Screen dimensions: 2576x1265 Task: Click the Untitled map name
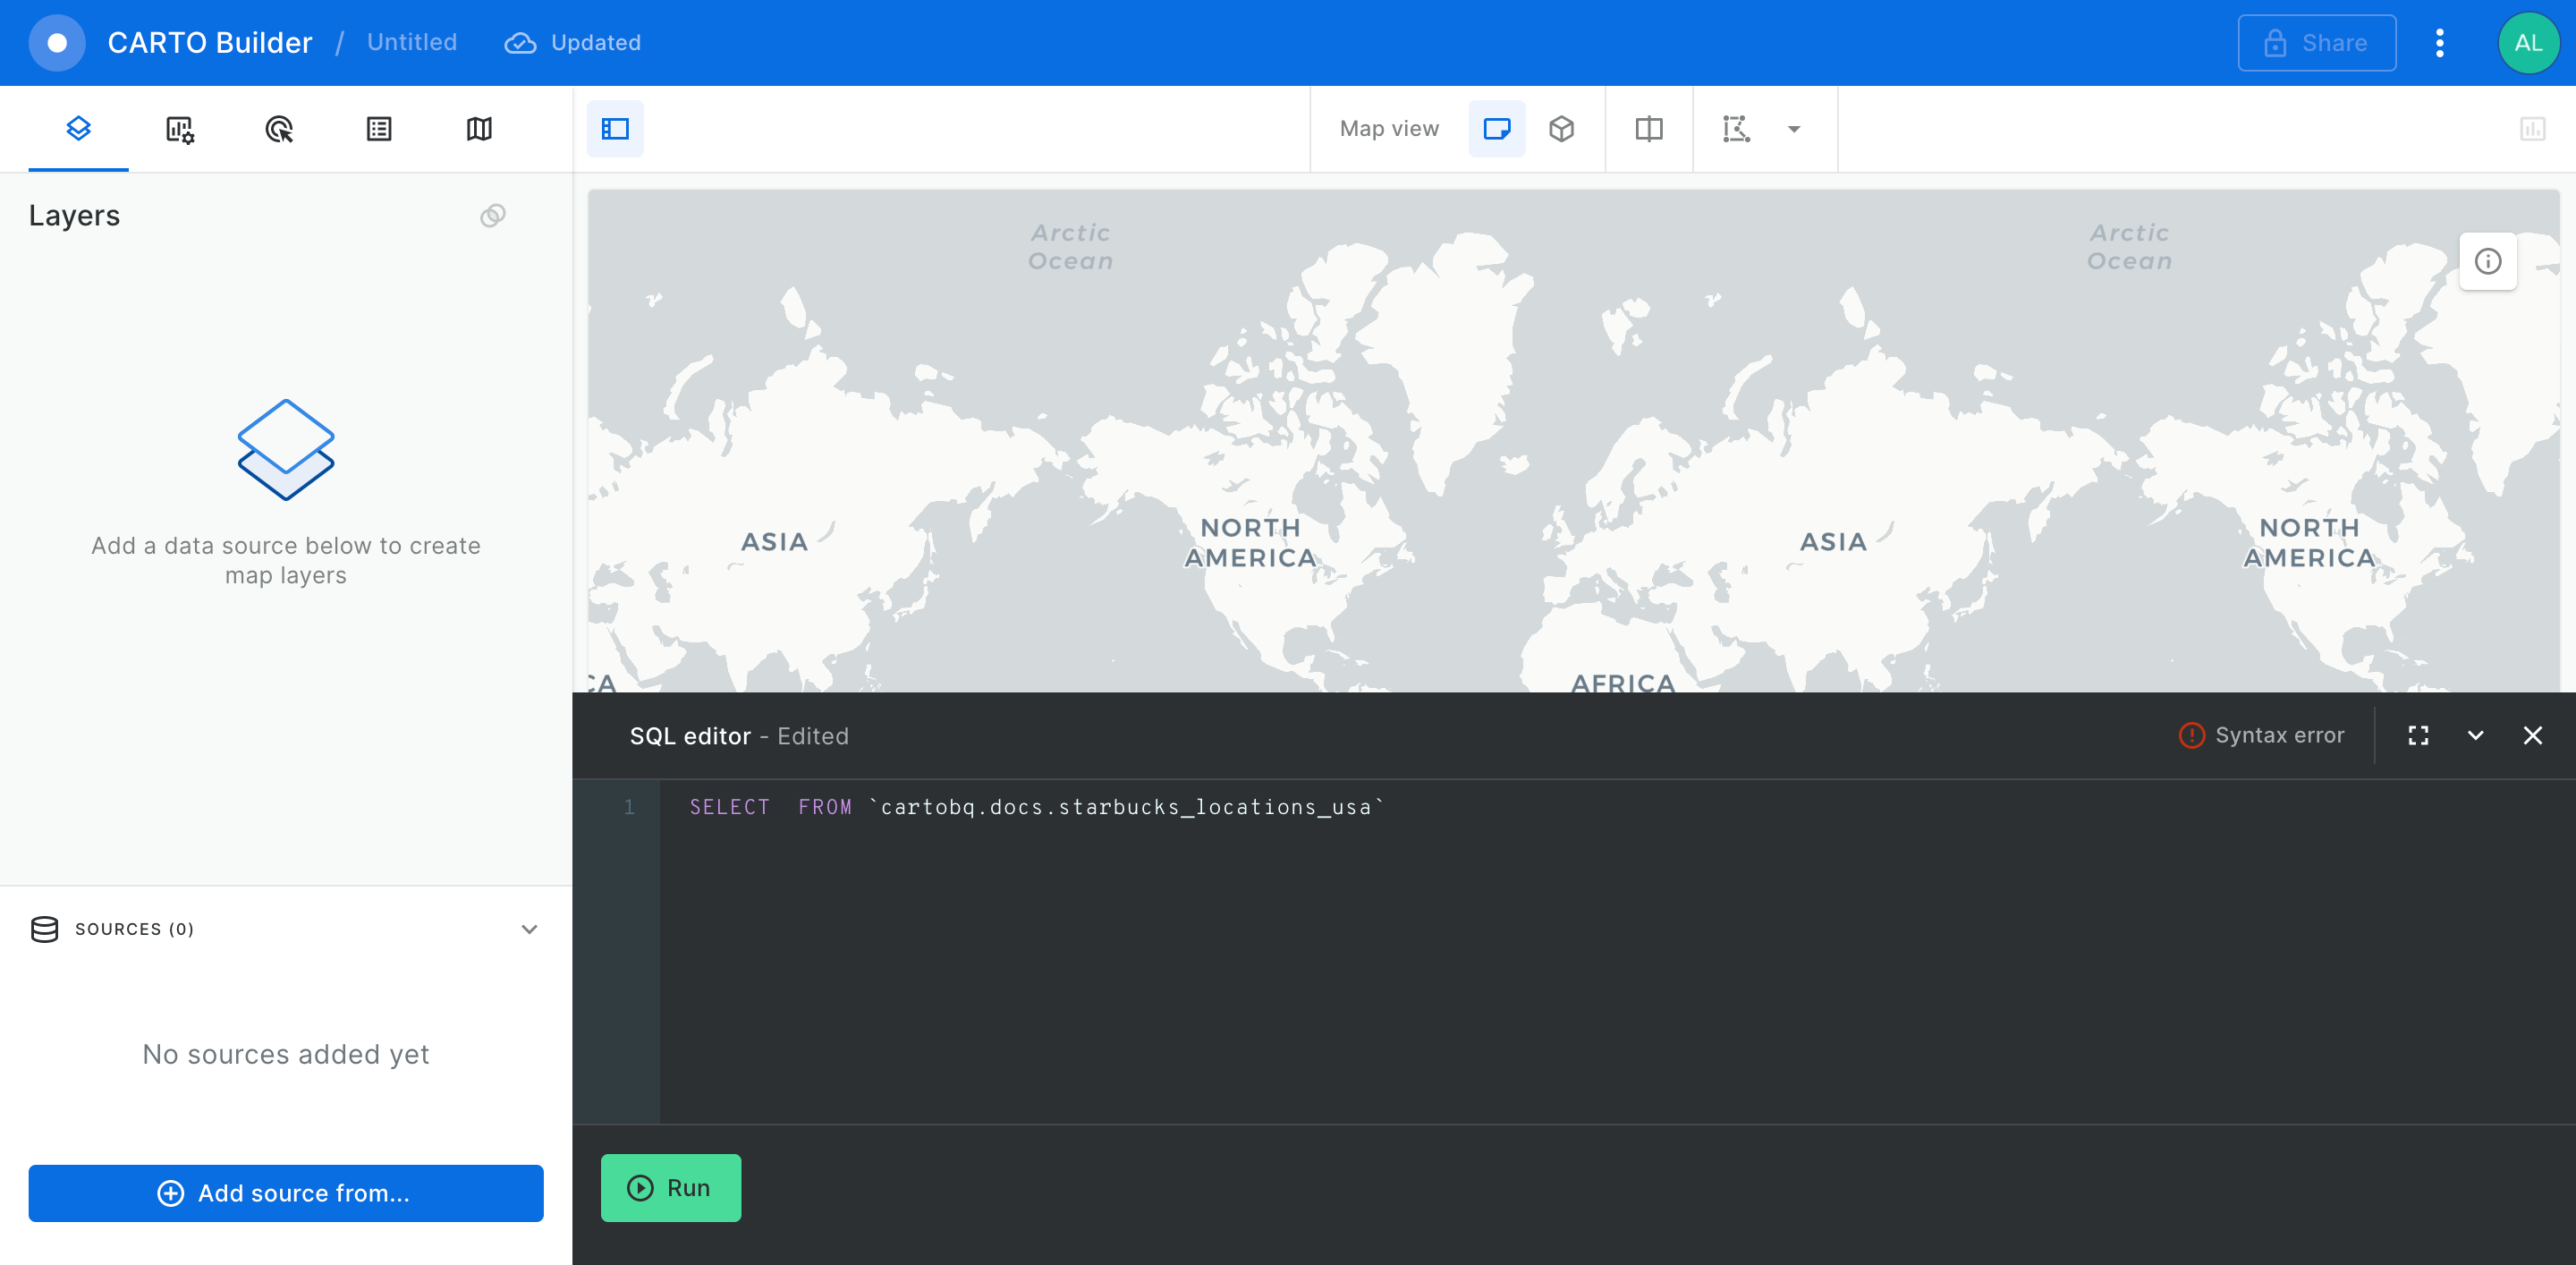[x=411, y=43]
